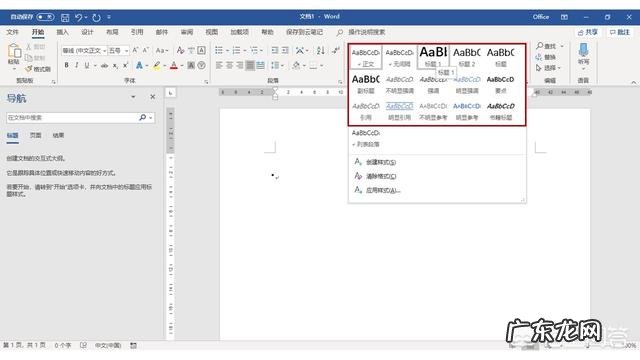The width and height of the screenshot is (640, 360).
Task: Select the Format Painter brush
Action: 29,69
